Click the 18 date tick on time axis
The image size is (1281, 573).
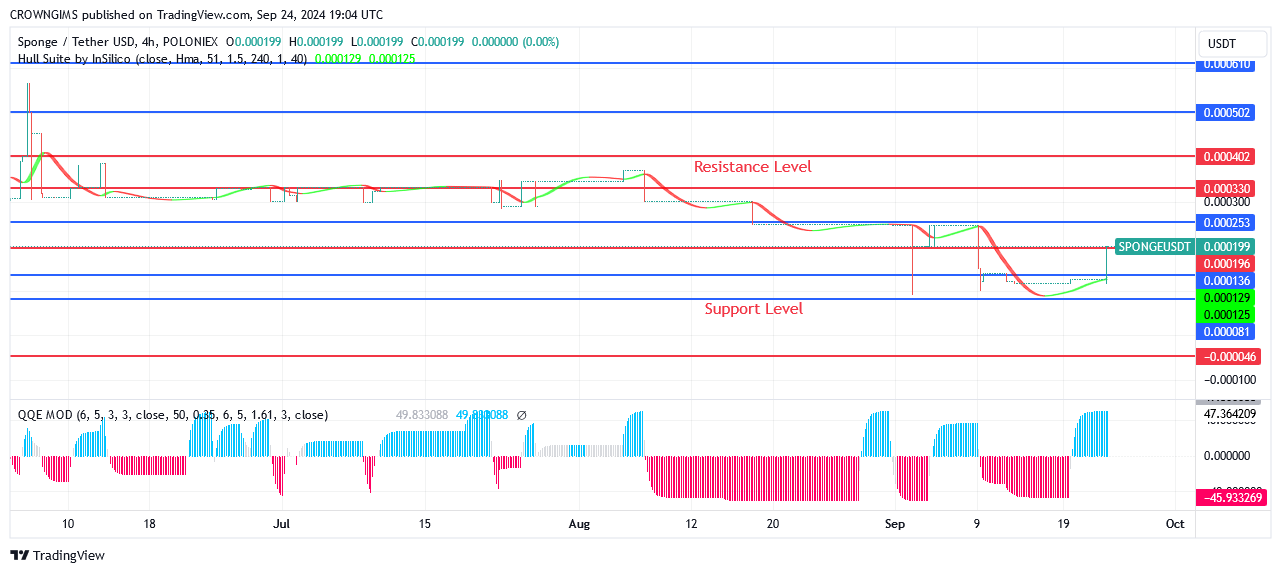pos(149,523)
